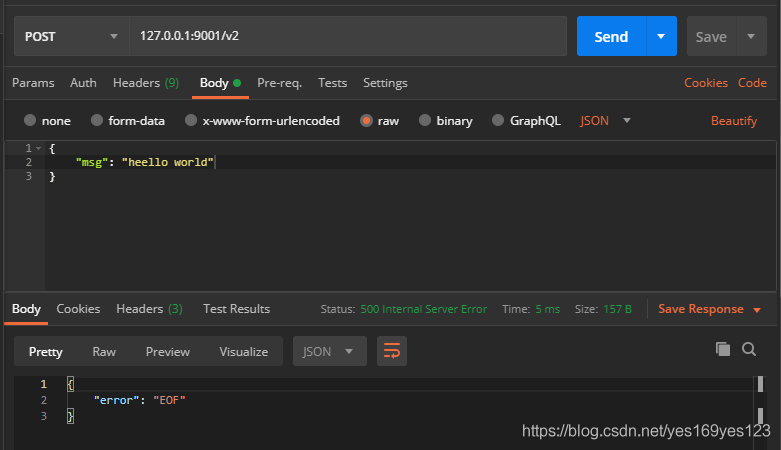This screenshot has width=781, height=450.
Task: Switch response view to Preview
Action: click(x=167, y=351)
